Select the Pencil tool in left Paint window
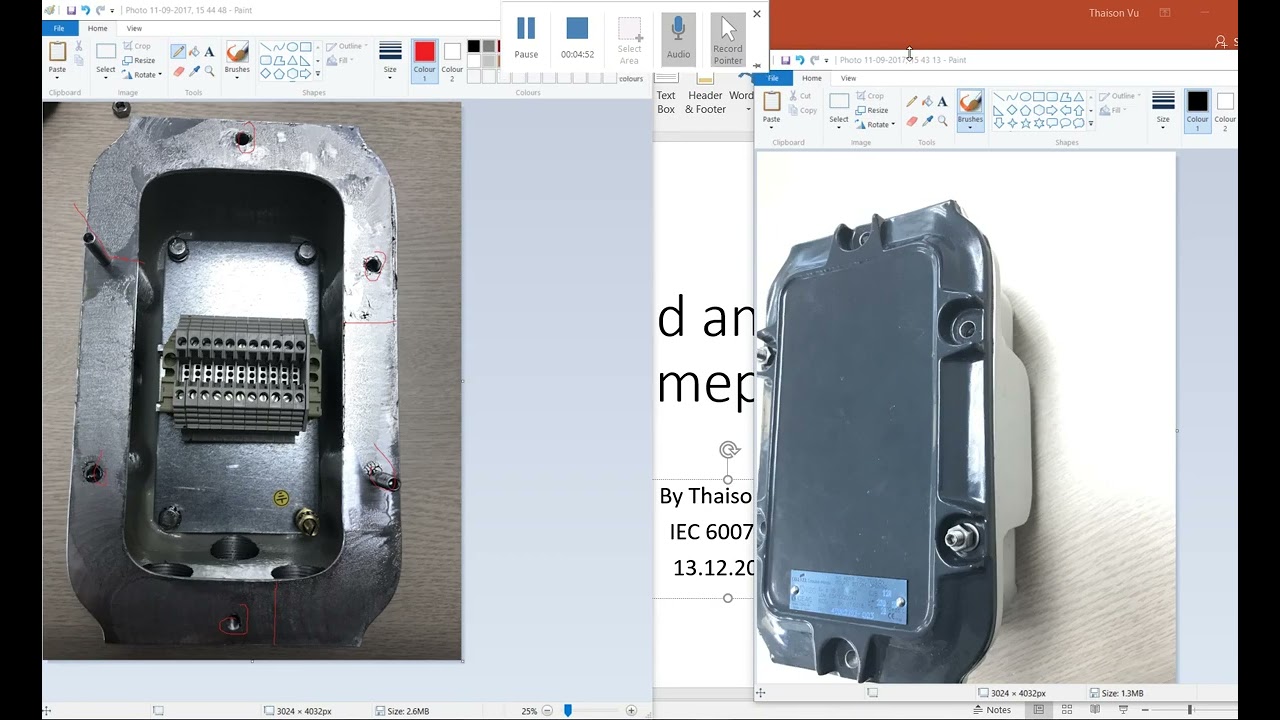 [x=178, y=52]
